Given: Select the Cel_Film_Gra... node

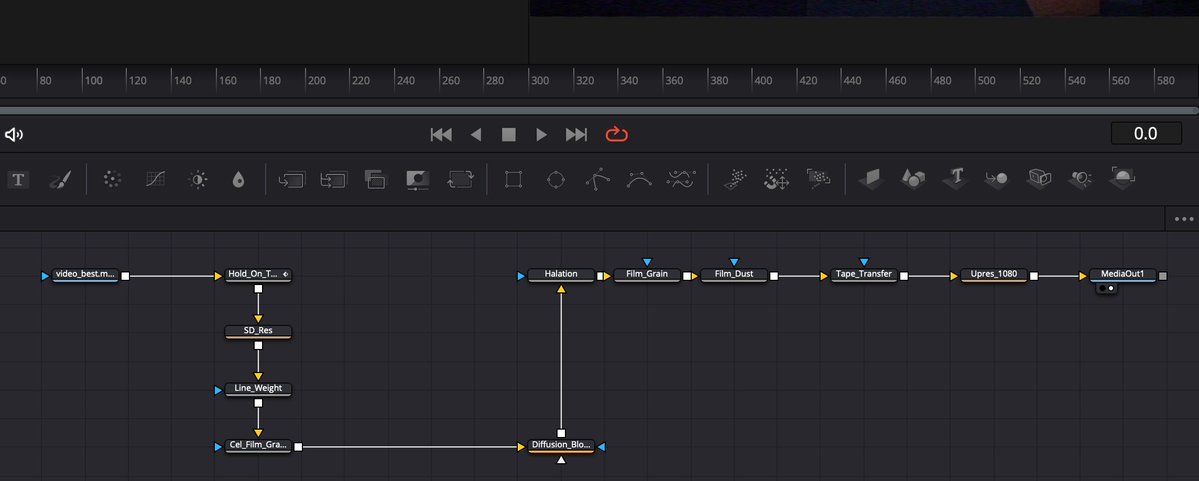Looking at the screenshot, I should pyautogui.click(x=258, y=446).
